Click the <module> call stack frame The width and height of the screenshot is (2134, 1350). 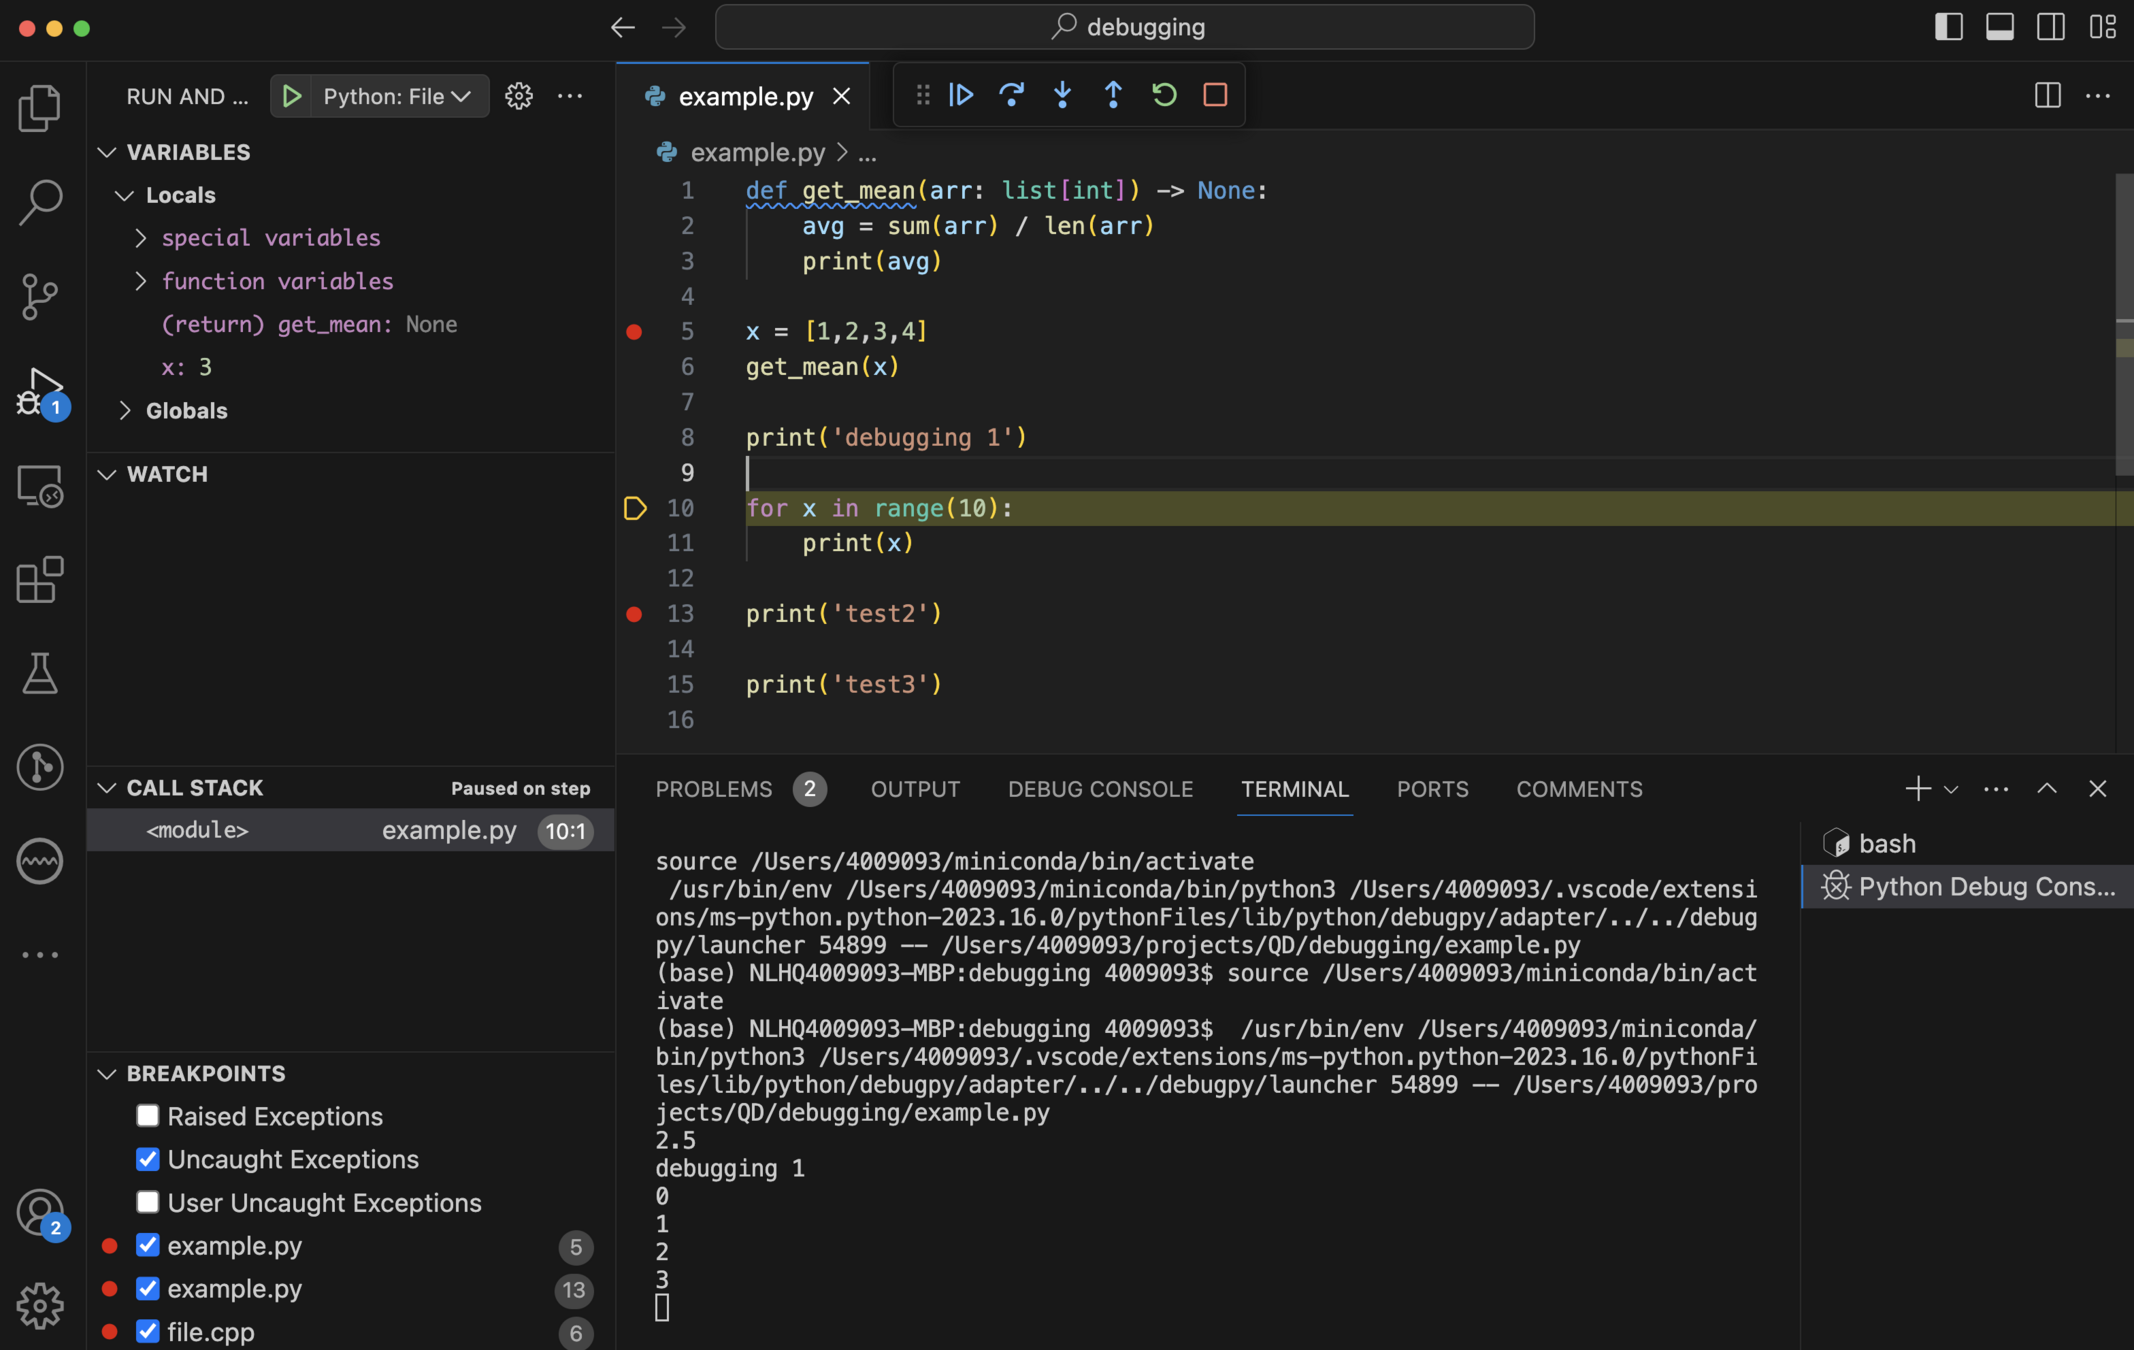pos(198,830)
